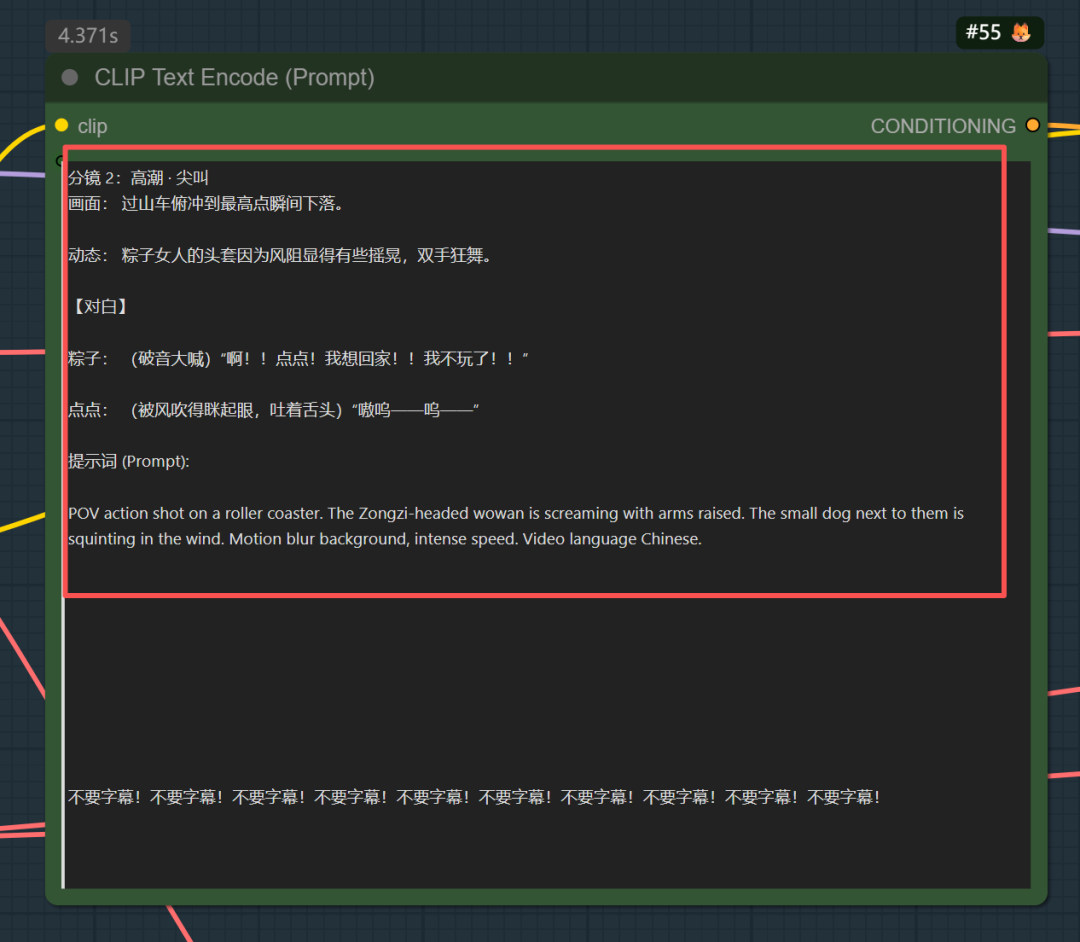
Task: Click the #55 node ID badge
Action: pos(999,32)
